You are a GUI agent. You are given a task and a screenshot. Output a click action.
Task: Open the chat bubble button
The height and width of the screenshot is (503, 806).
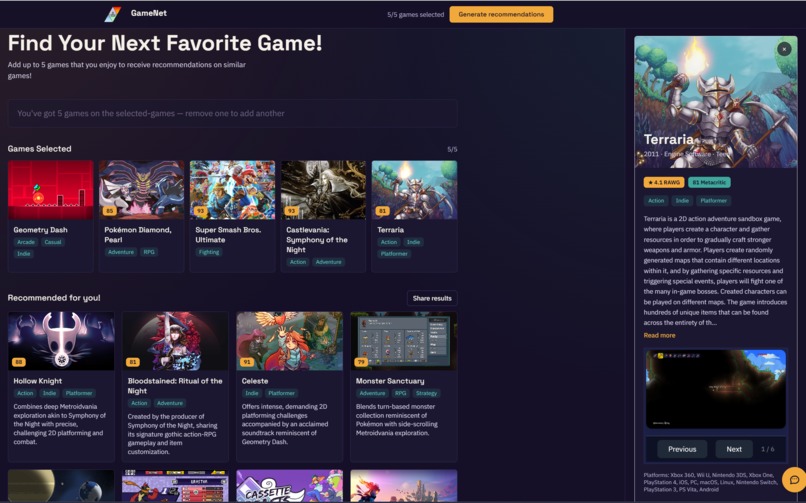[x=794, y=480]
